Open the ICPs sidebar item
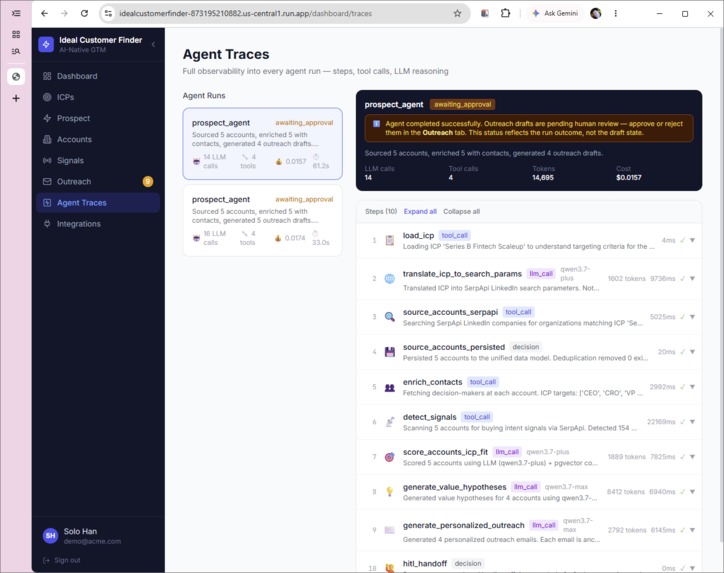Image resolution: width=724 pixels, height=573 pixels. [98, 97]
